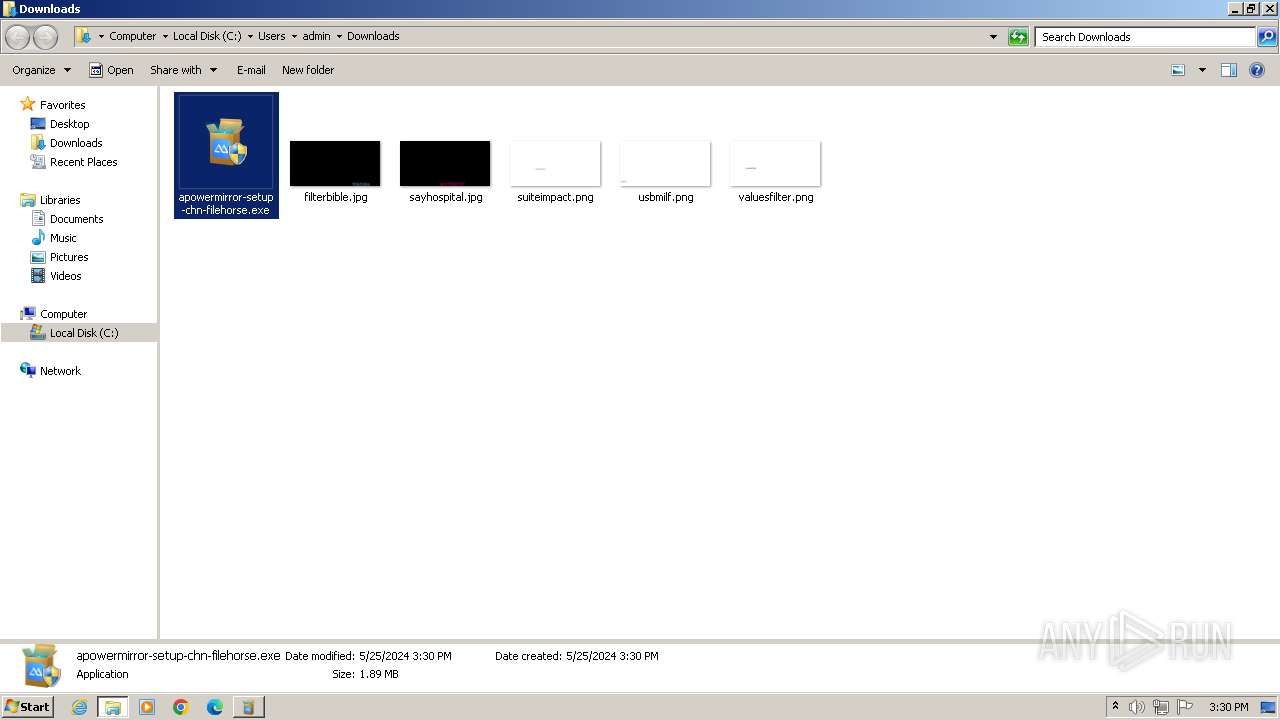The image size is (1280, 720).
Task: Expand address bar history dropdown
Action: coord(993,37)
